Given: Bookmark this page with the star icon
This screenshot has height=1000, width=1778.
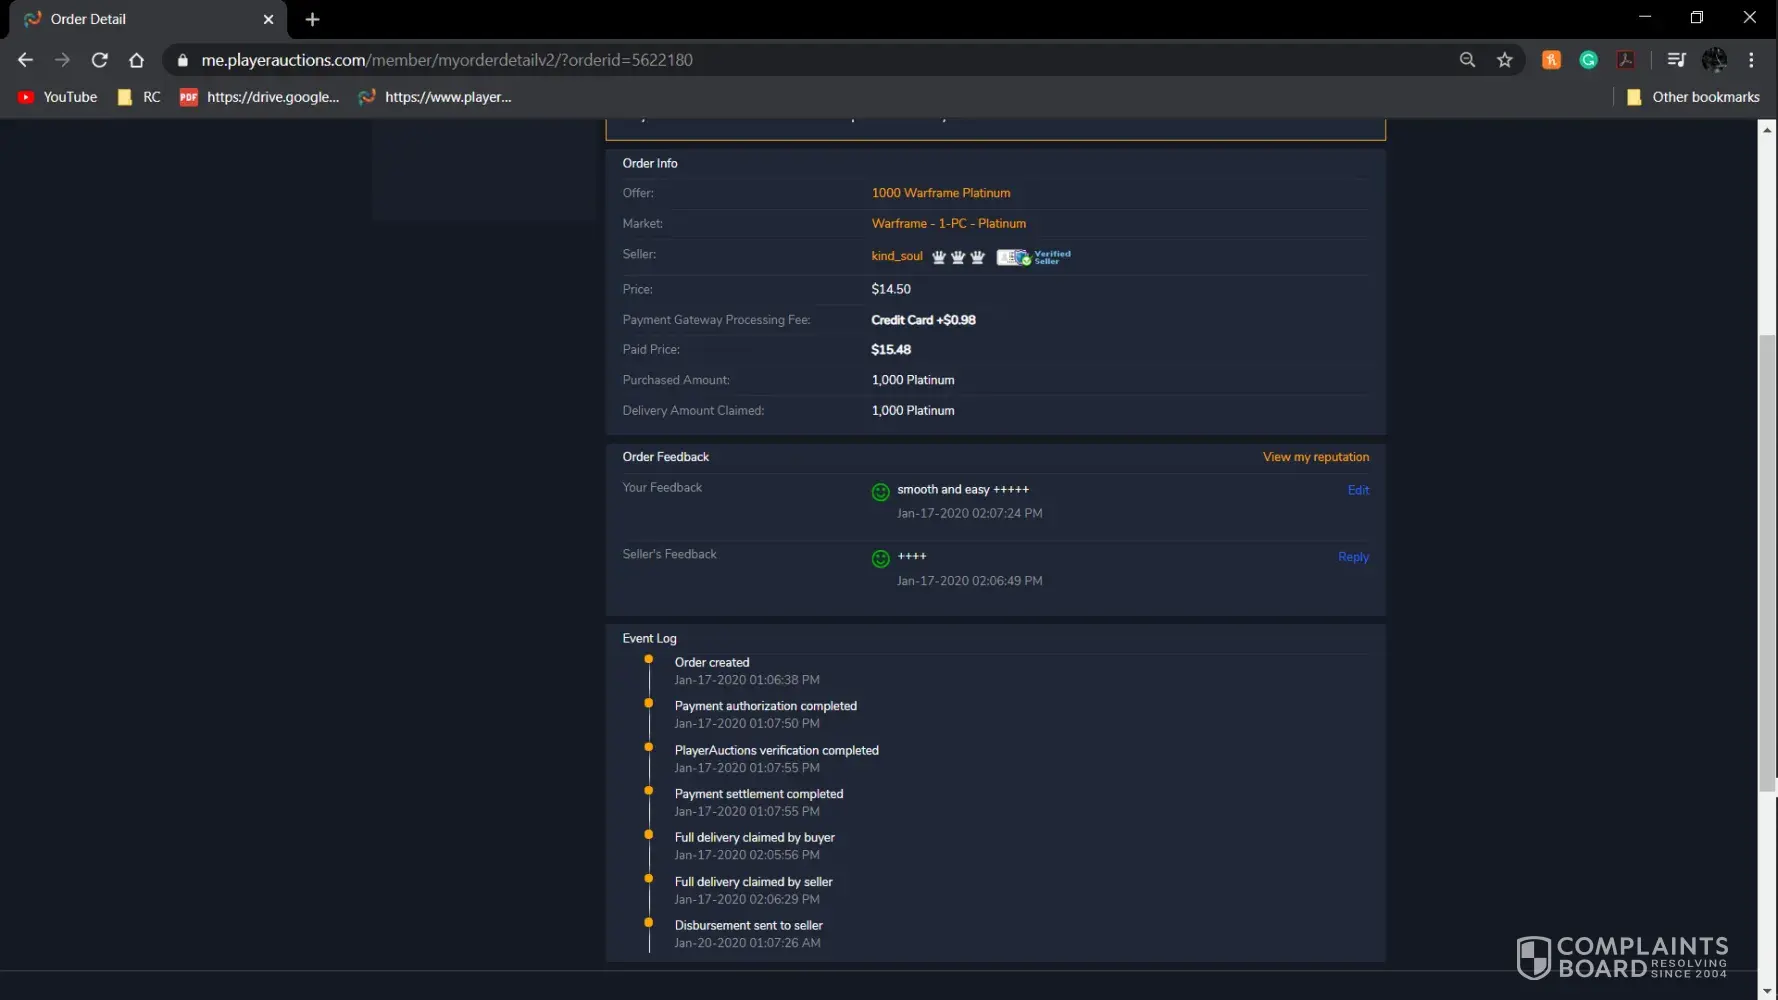Looking at the screenshot, I should point(1504,60).
